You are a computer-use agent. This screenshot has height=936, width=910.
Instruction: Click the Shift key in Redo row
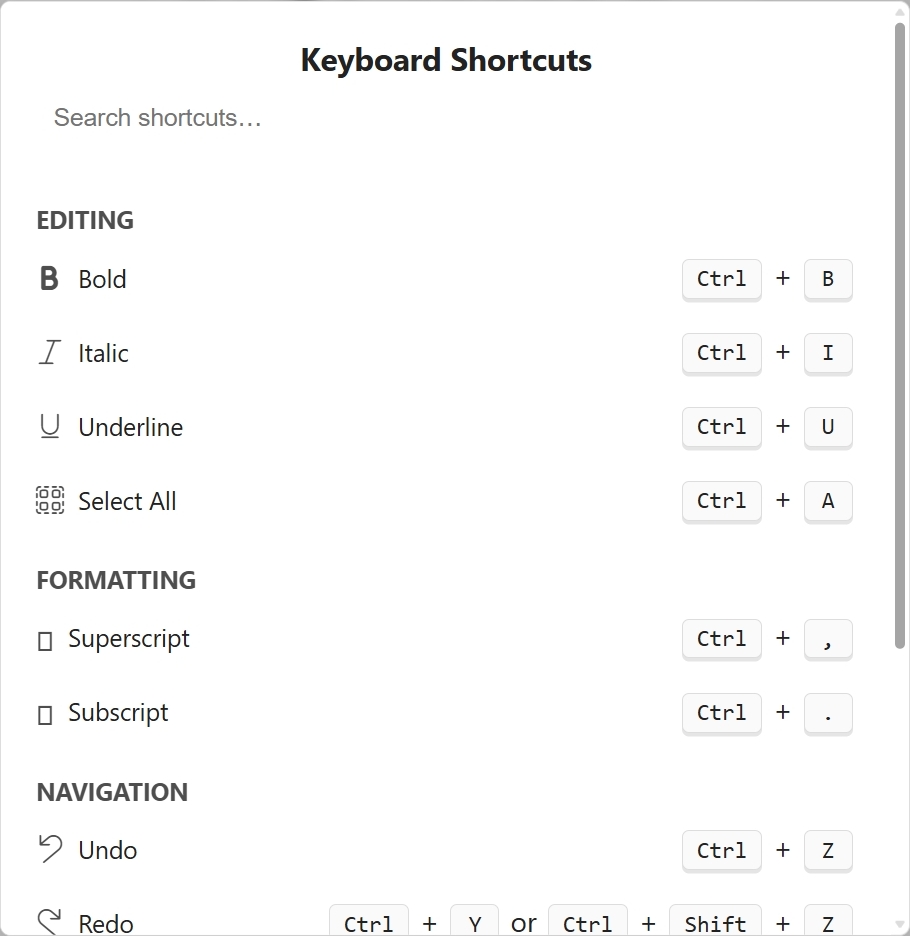(x=715, y=923)
